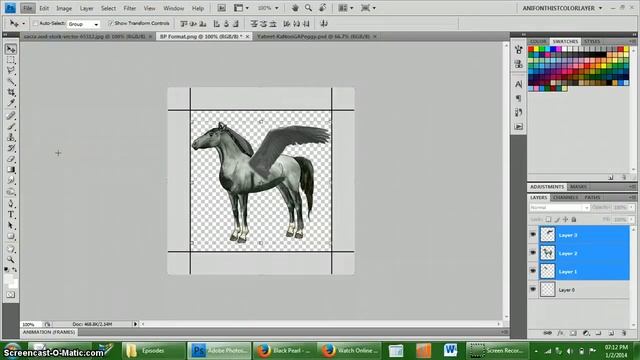Switch to the Paths tab
640x360 pixels.
point(592,198)
